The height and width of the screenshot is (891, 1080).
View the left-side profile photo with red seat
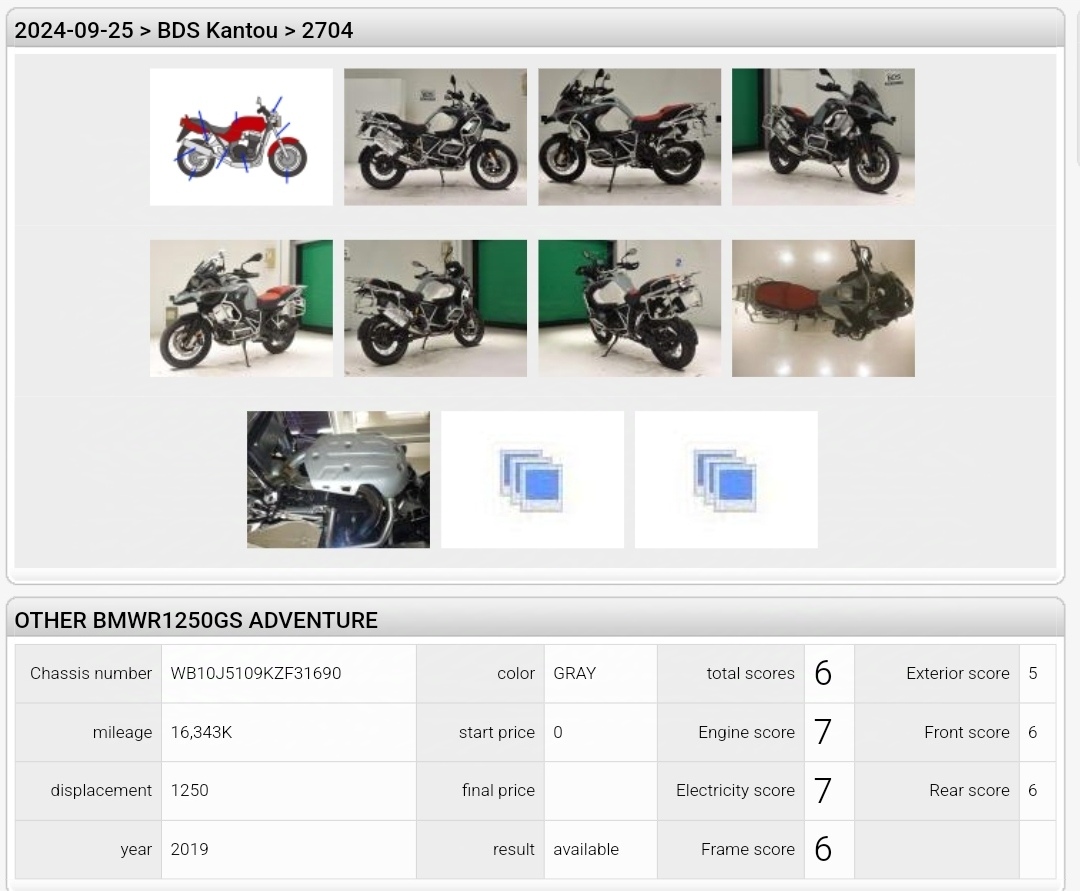point(629,137)
